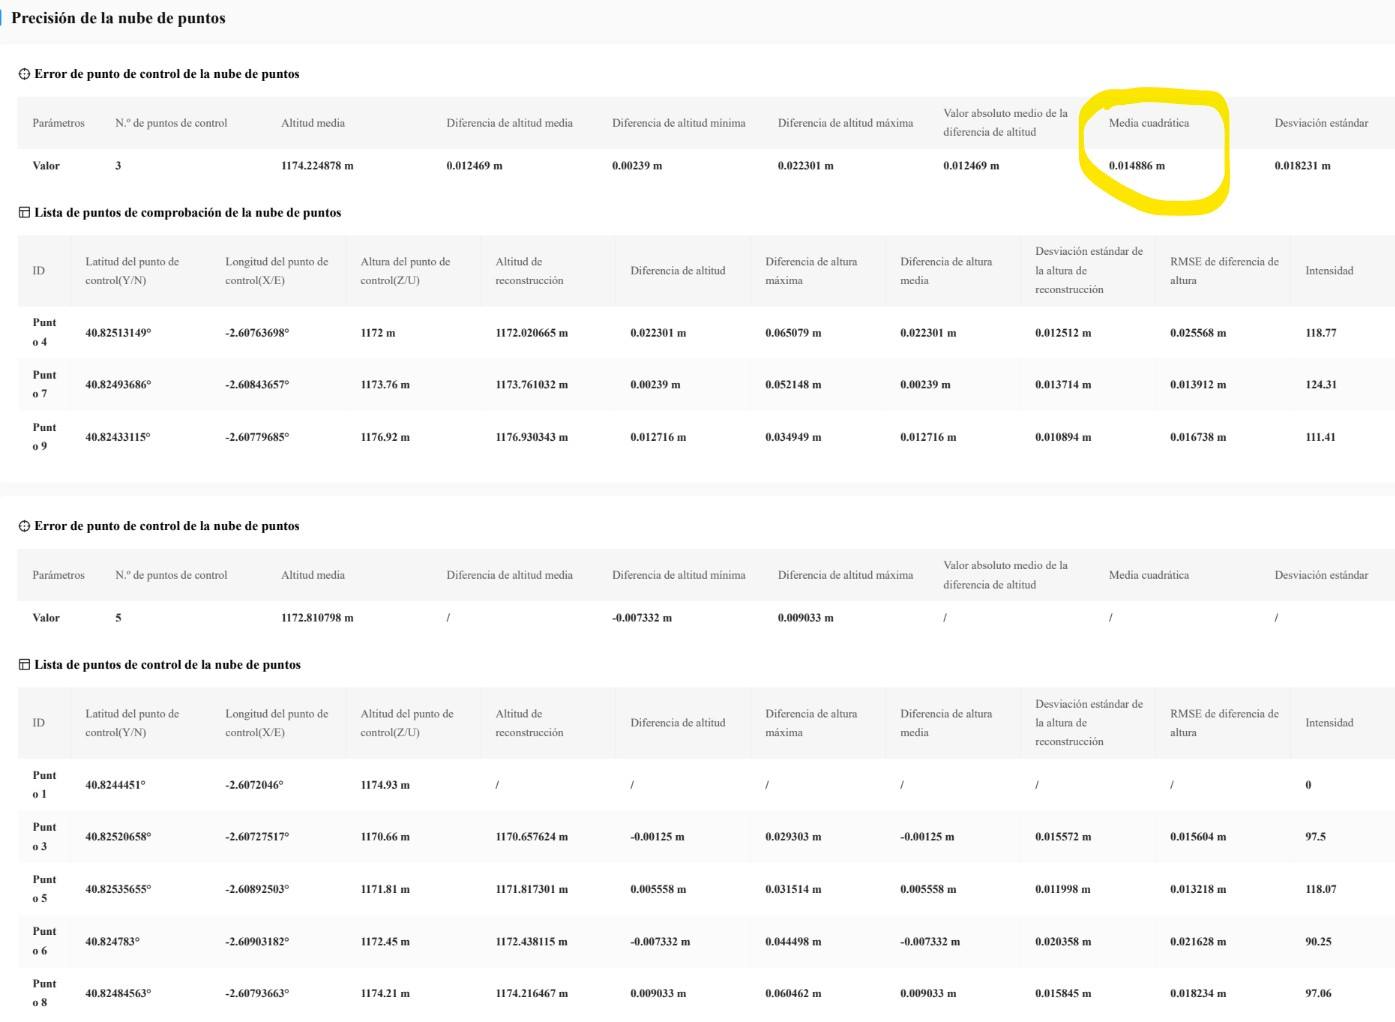Select the Desviación estándar value 0.018231 m
The image size is (1395, 1022).
pos(1302,166)
